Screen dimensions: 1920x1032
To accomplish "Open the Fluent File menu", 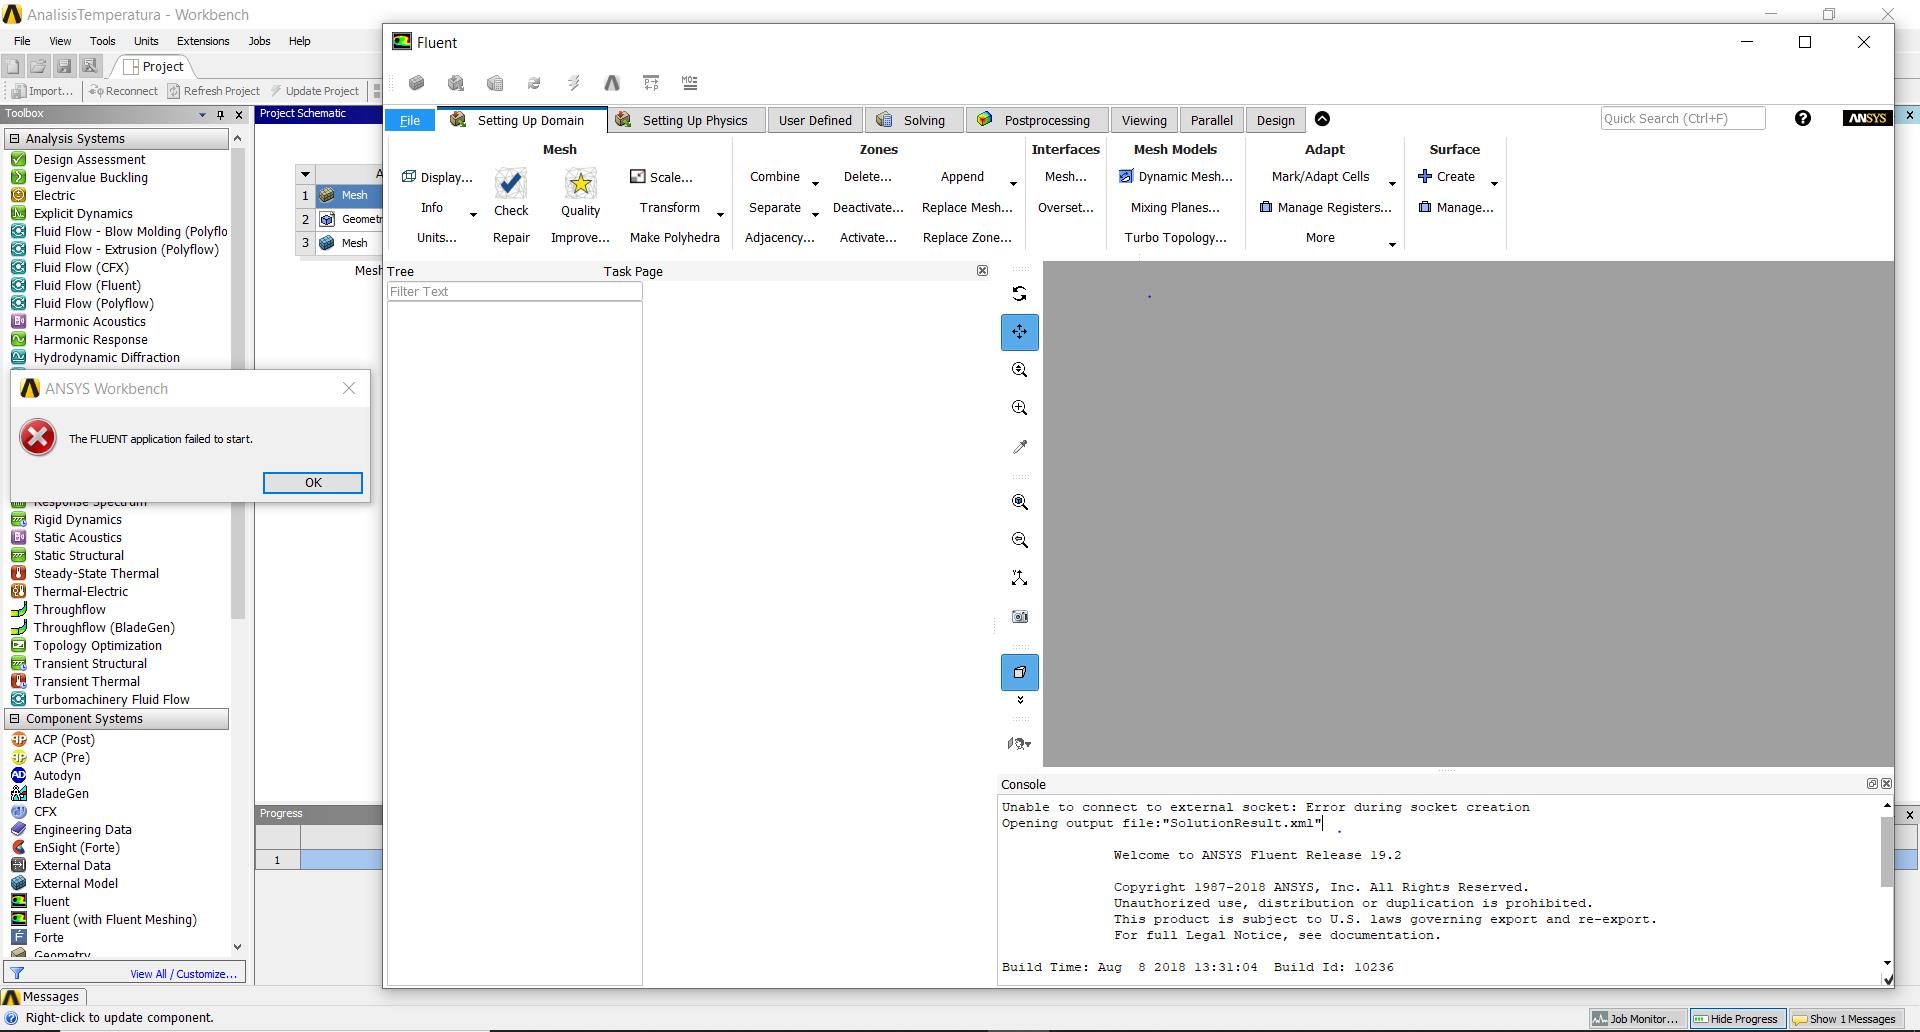I will click(x=410, y=120).
